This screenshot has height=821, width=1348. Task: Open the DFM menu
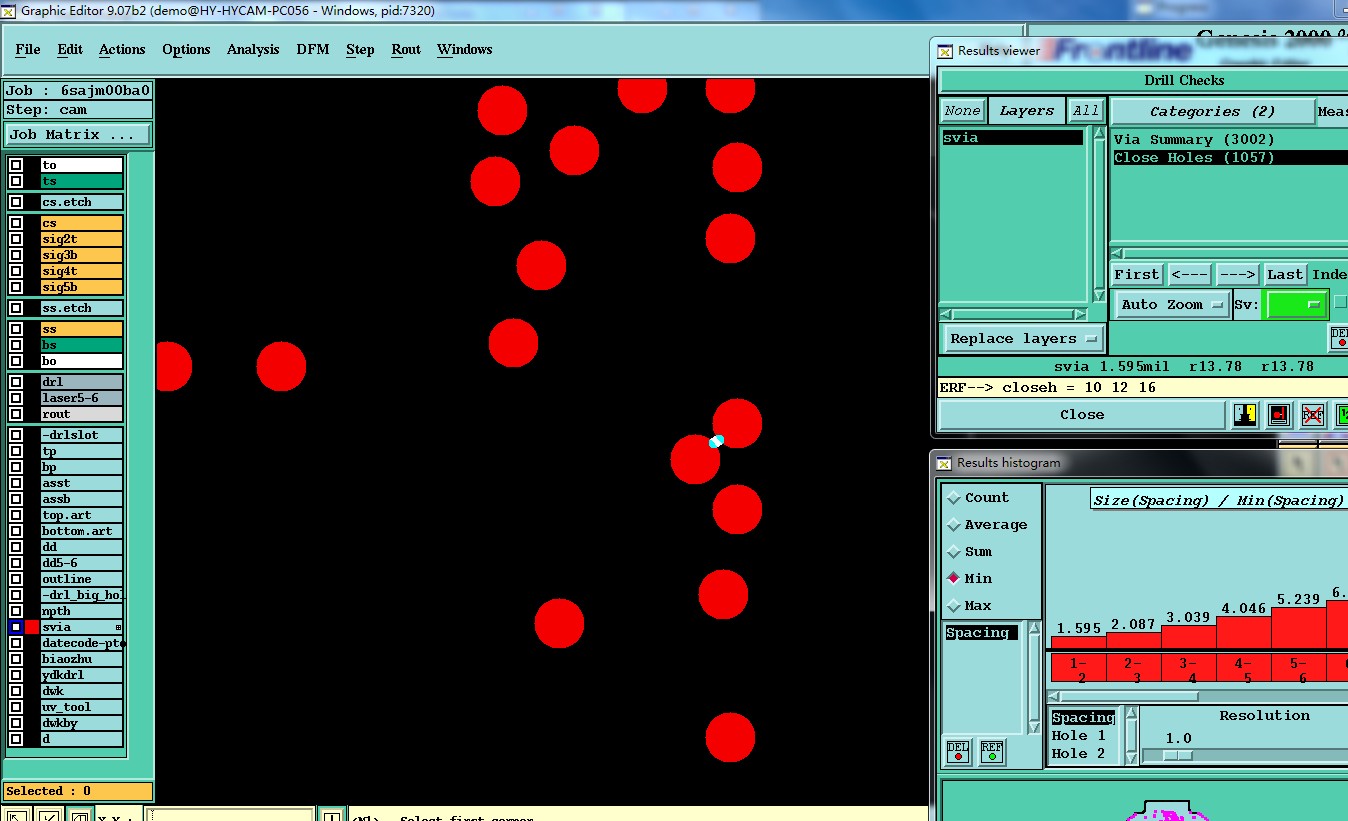pos(313,49)
